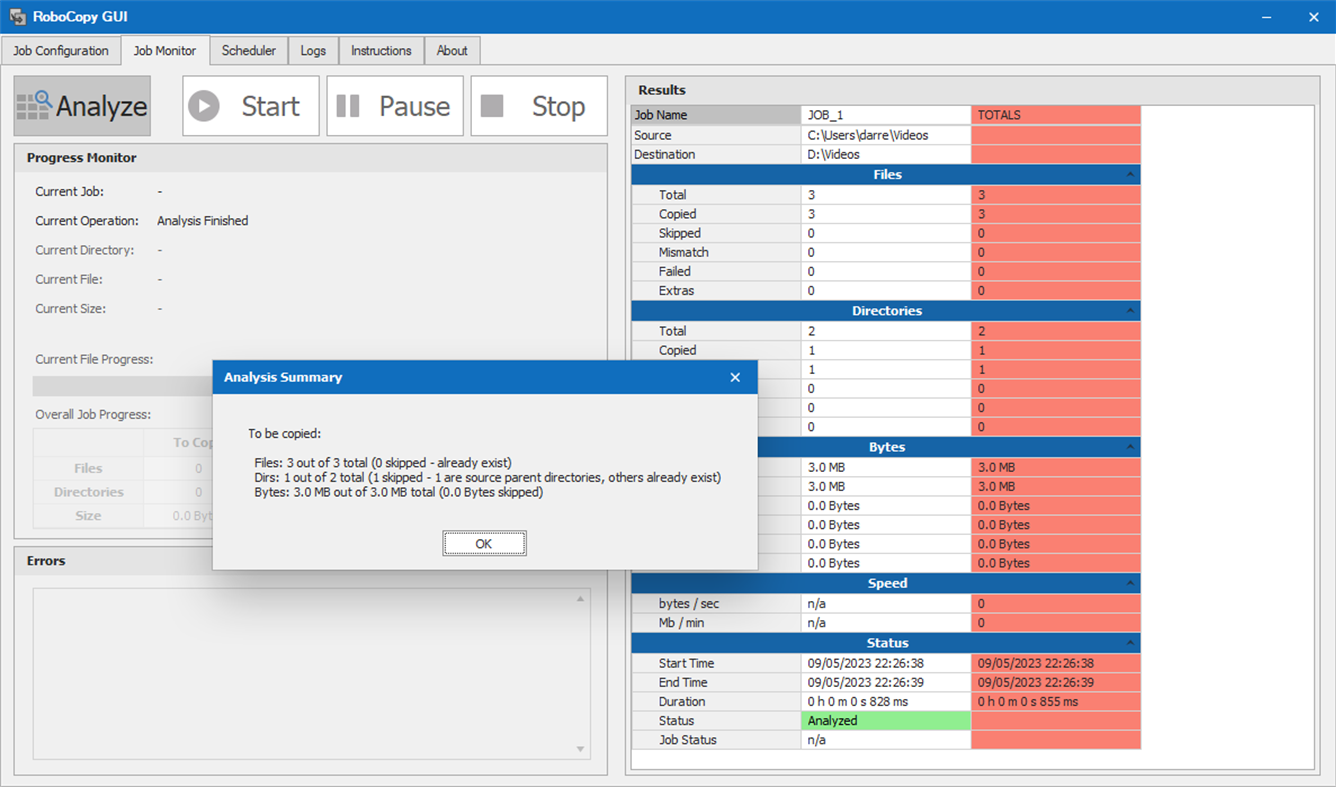Open the Scheduler tab
This screenshot has width=1336, height=787.
(248, 50)
